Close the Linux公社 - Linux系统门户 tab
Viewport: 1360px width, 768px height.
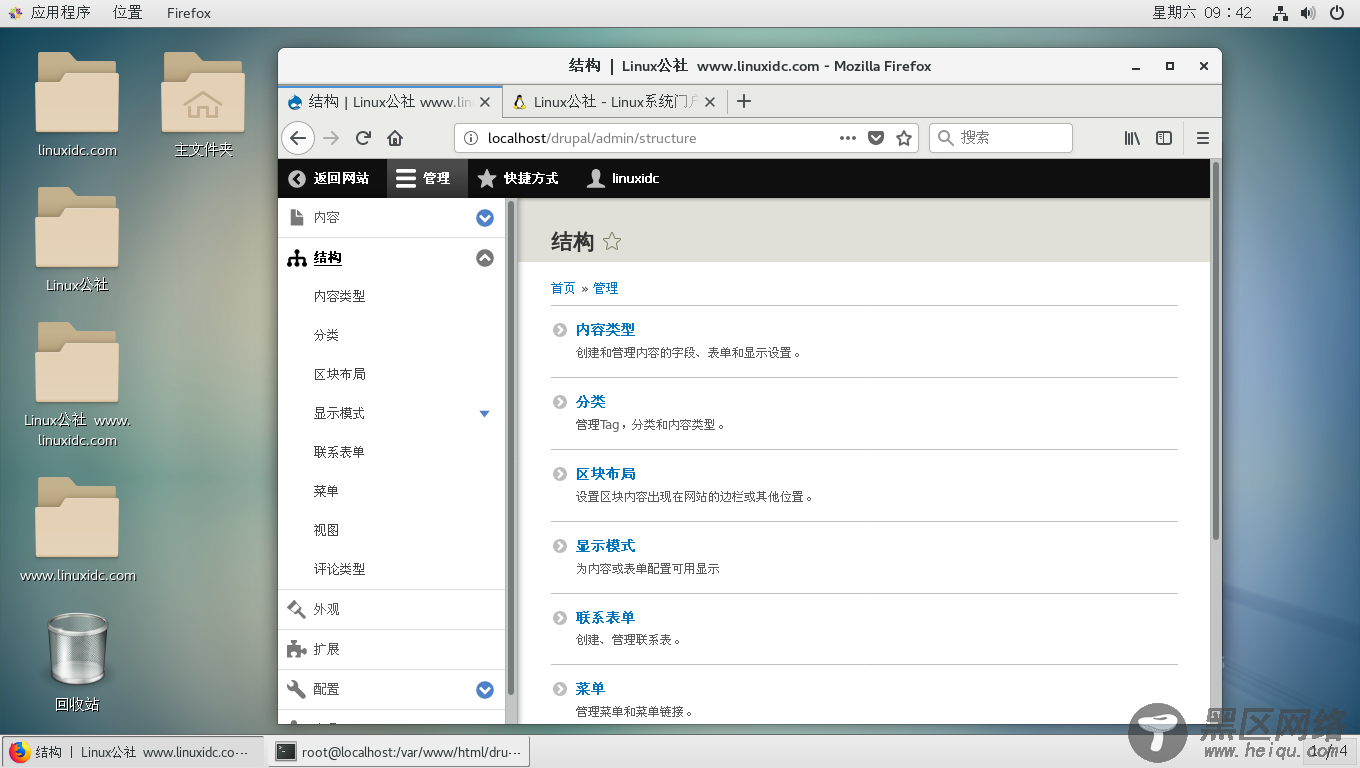pyautogui.click(x=710, y=102)
